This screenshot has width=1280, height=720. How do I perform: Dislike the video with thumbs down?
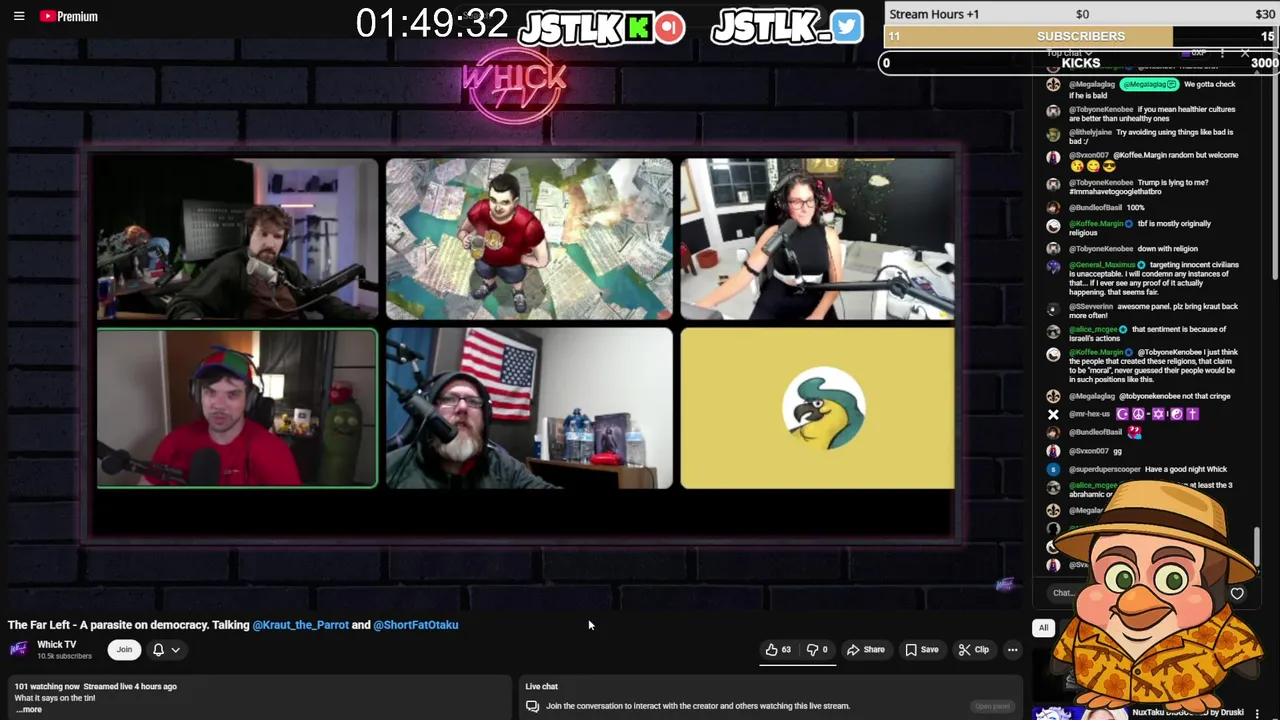[x=818, y=650]
